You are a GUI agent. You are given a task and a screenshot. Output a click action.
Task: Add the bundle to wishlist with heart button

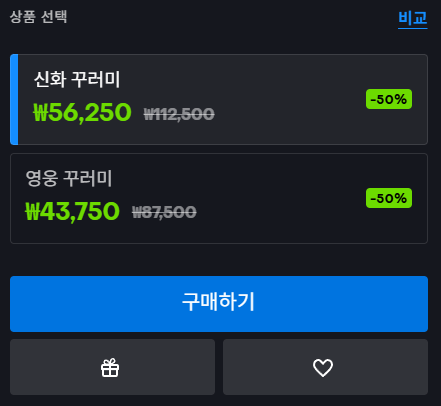pyautogui.click(x=325, y=367)
